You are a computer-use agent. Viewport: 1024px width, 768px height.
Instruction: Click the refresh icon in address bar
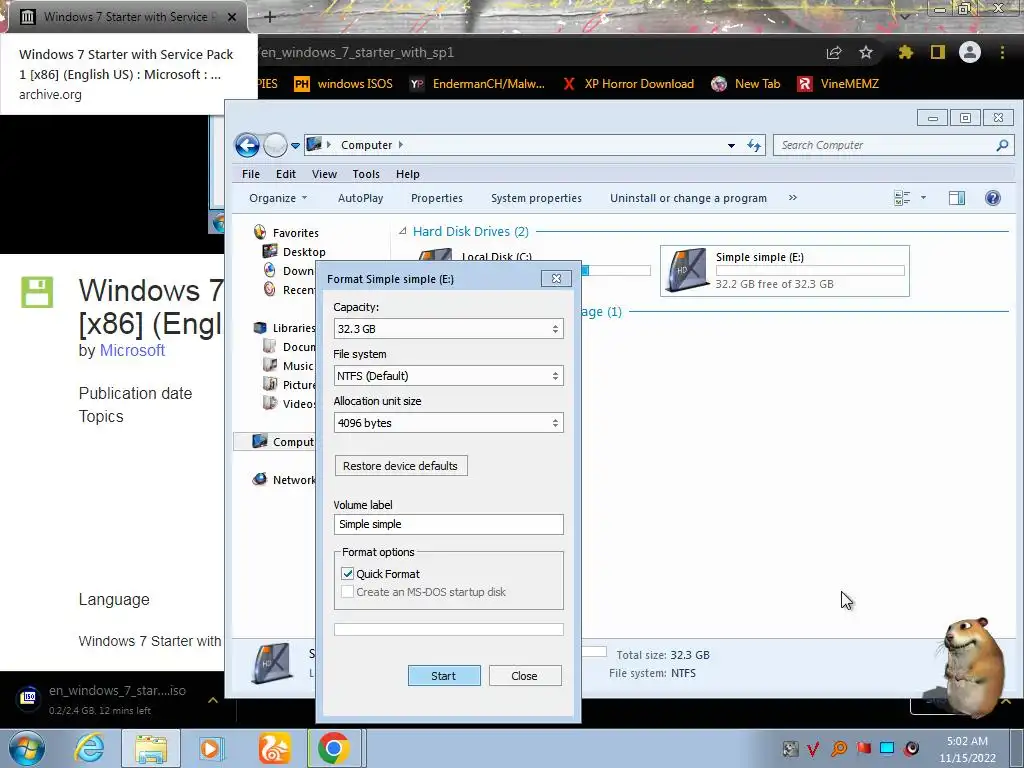754,145
